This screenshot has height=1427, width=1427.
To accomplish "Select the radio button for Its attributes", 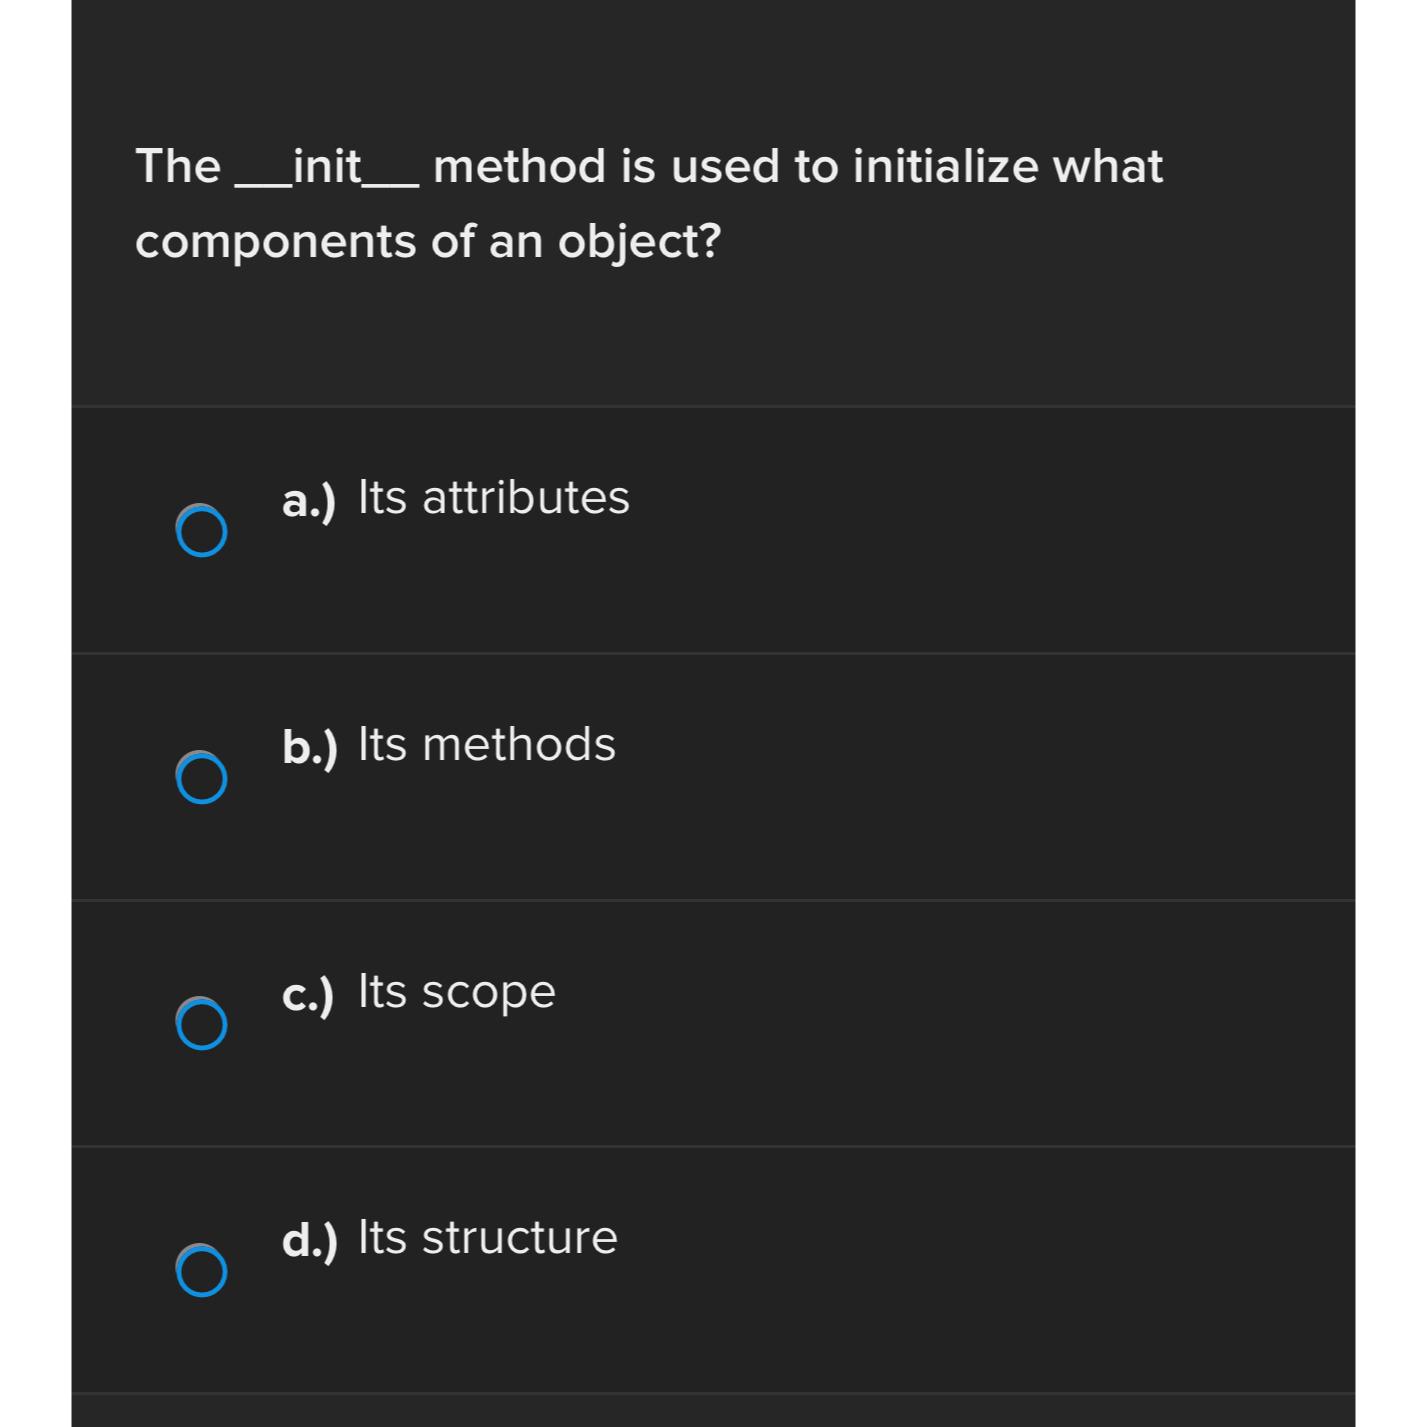I will (x=201, y=530).
